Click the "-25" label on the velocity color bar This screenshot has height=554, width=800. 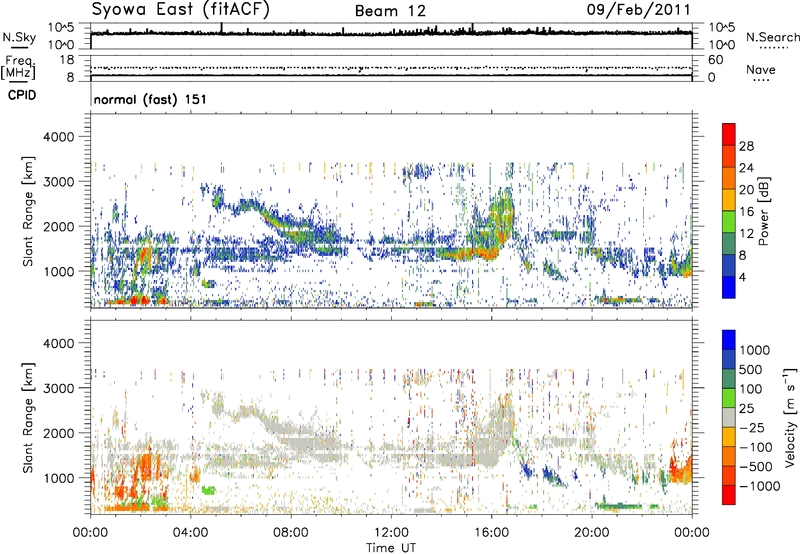point(752,427)
